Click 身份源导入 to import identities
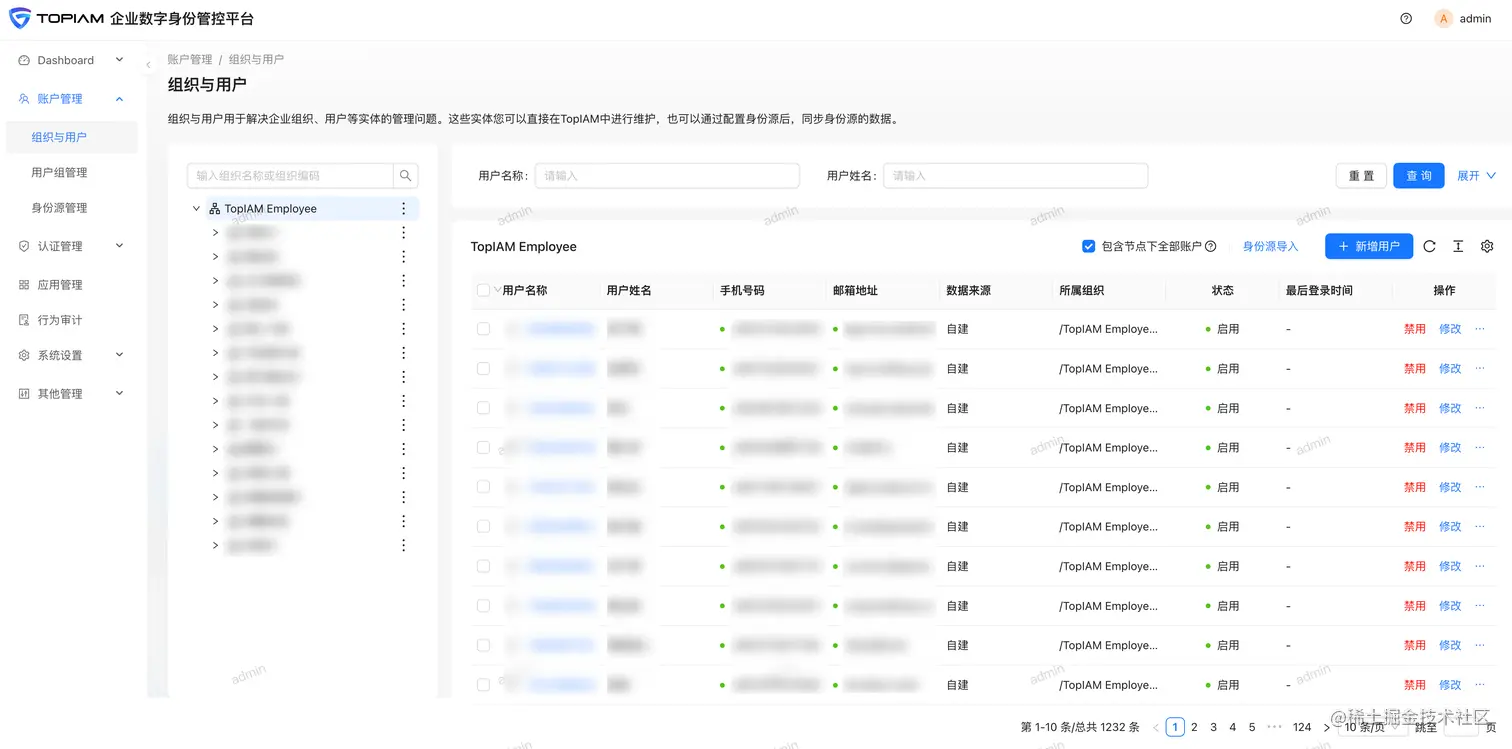The height and width of the screenshot is (749, 1512). pyautogui.click(x=1270, y=246)
